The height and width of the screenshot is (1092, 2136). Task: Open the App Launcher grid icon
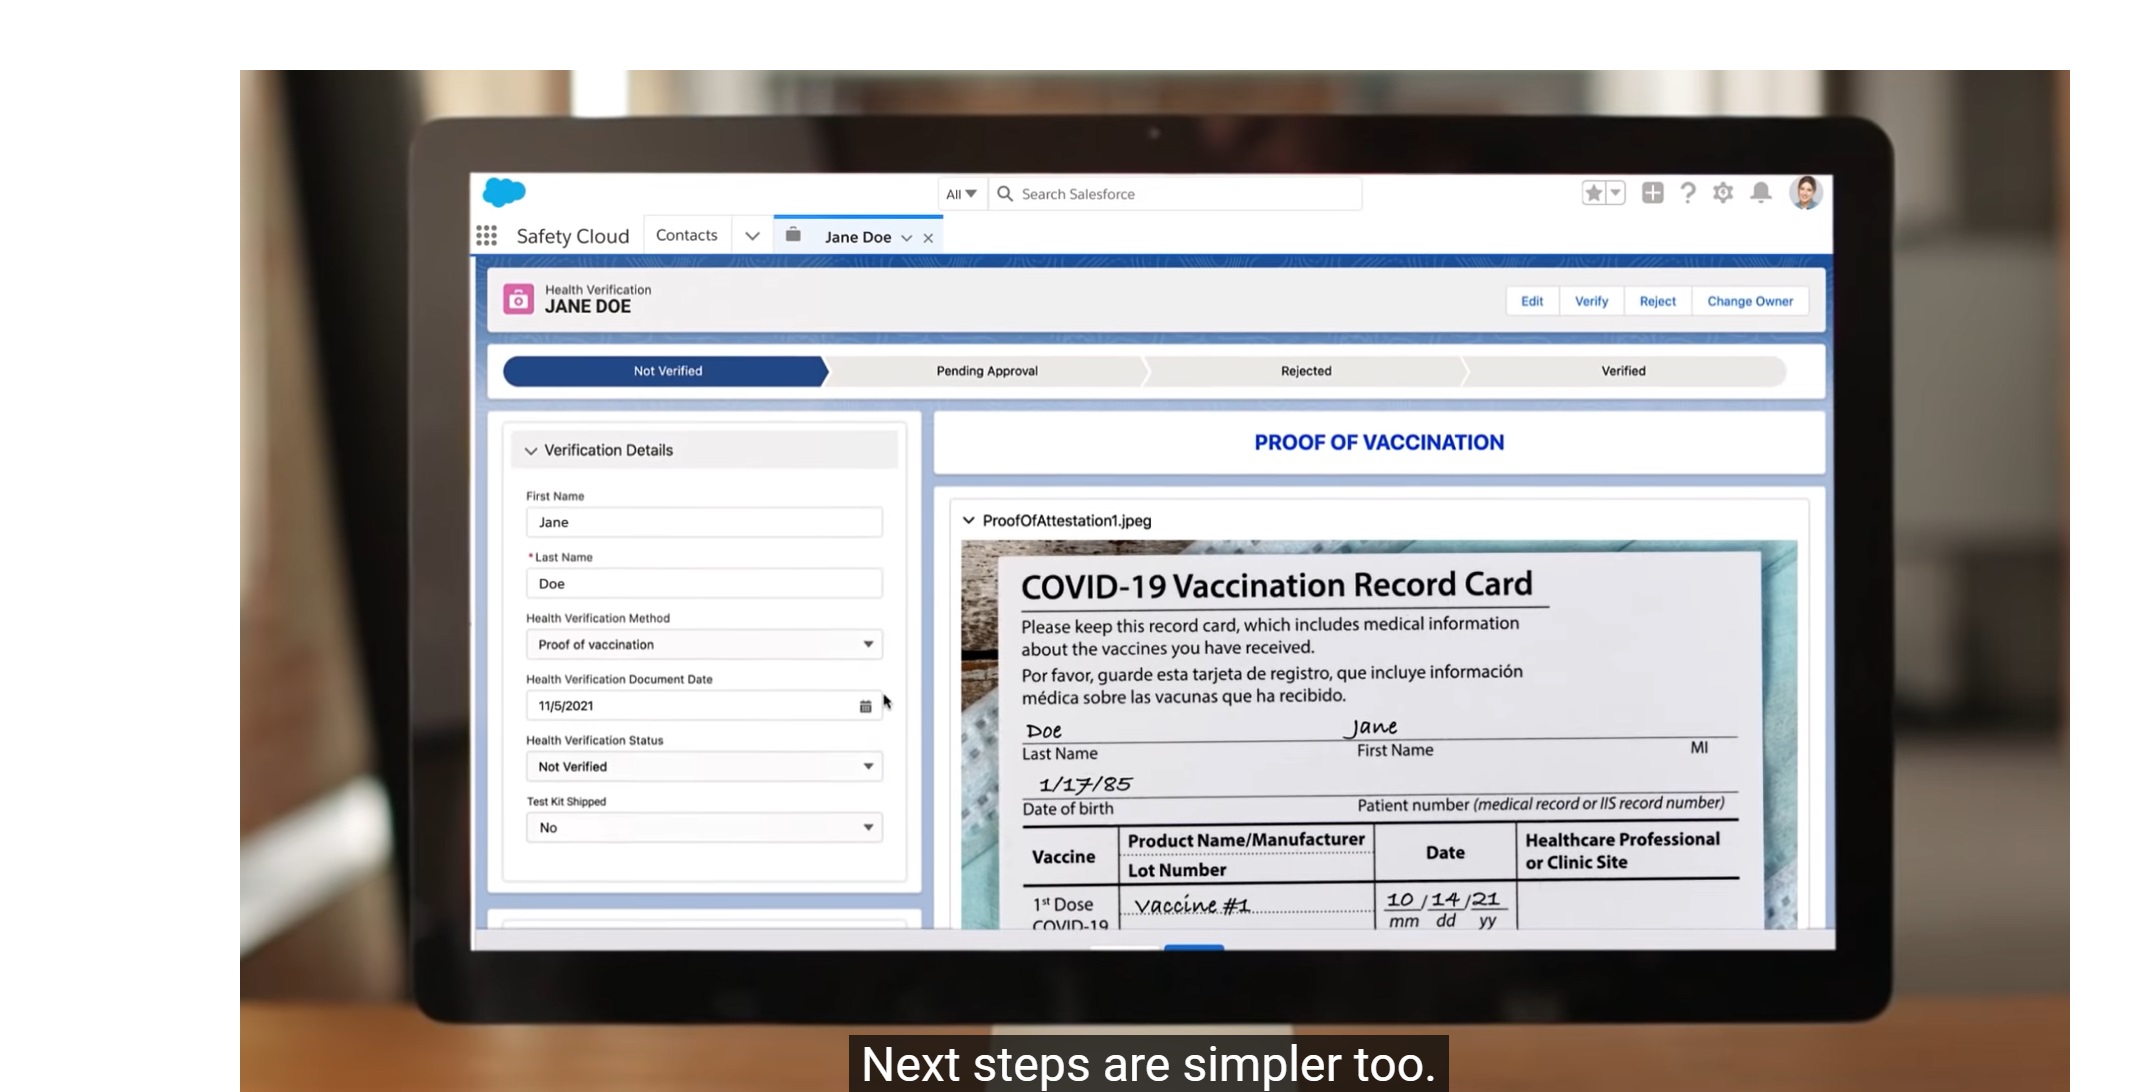click(487, 236)
